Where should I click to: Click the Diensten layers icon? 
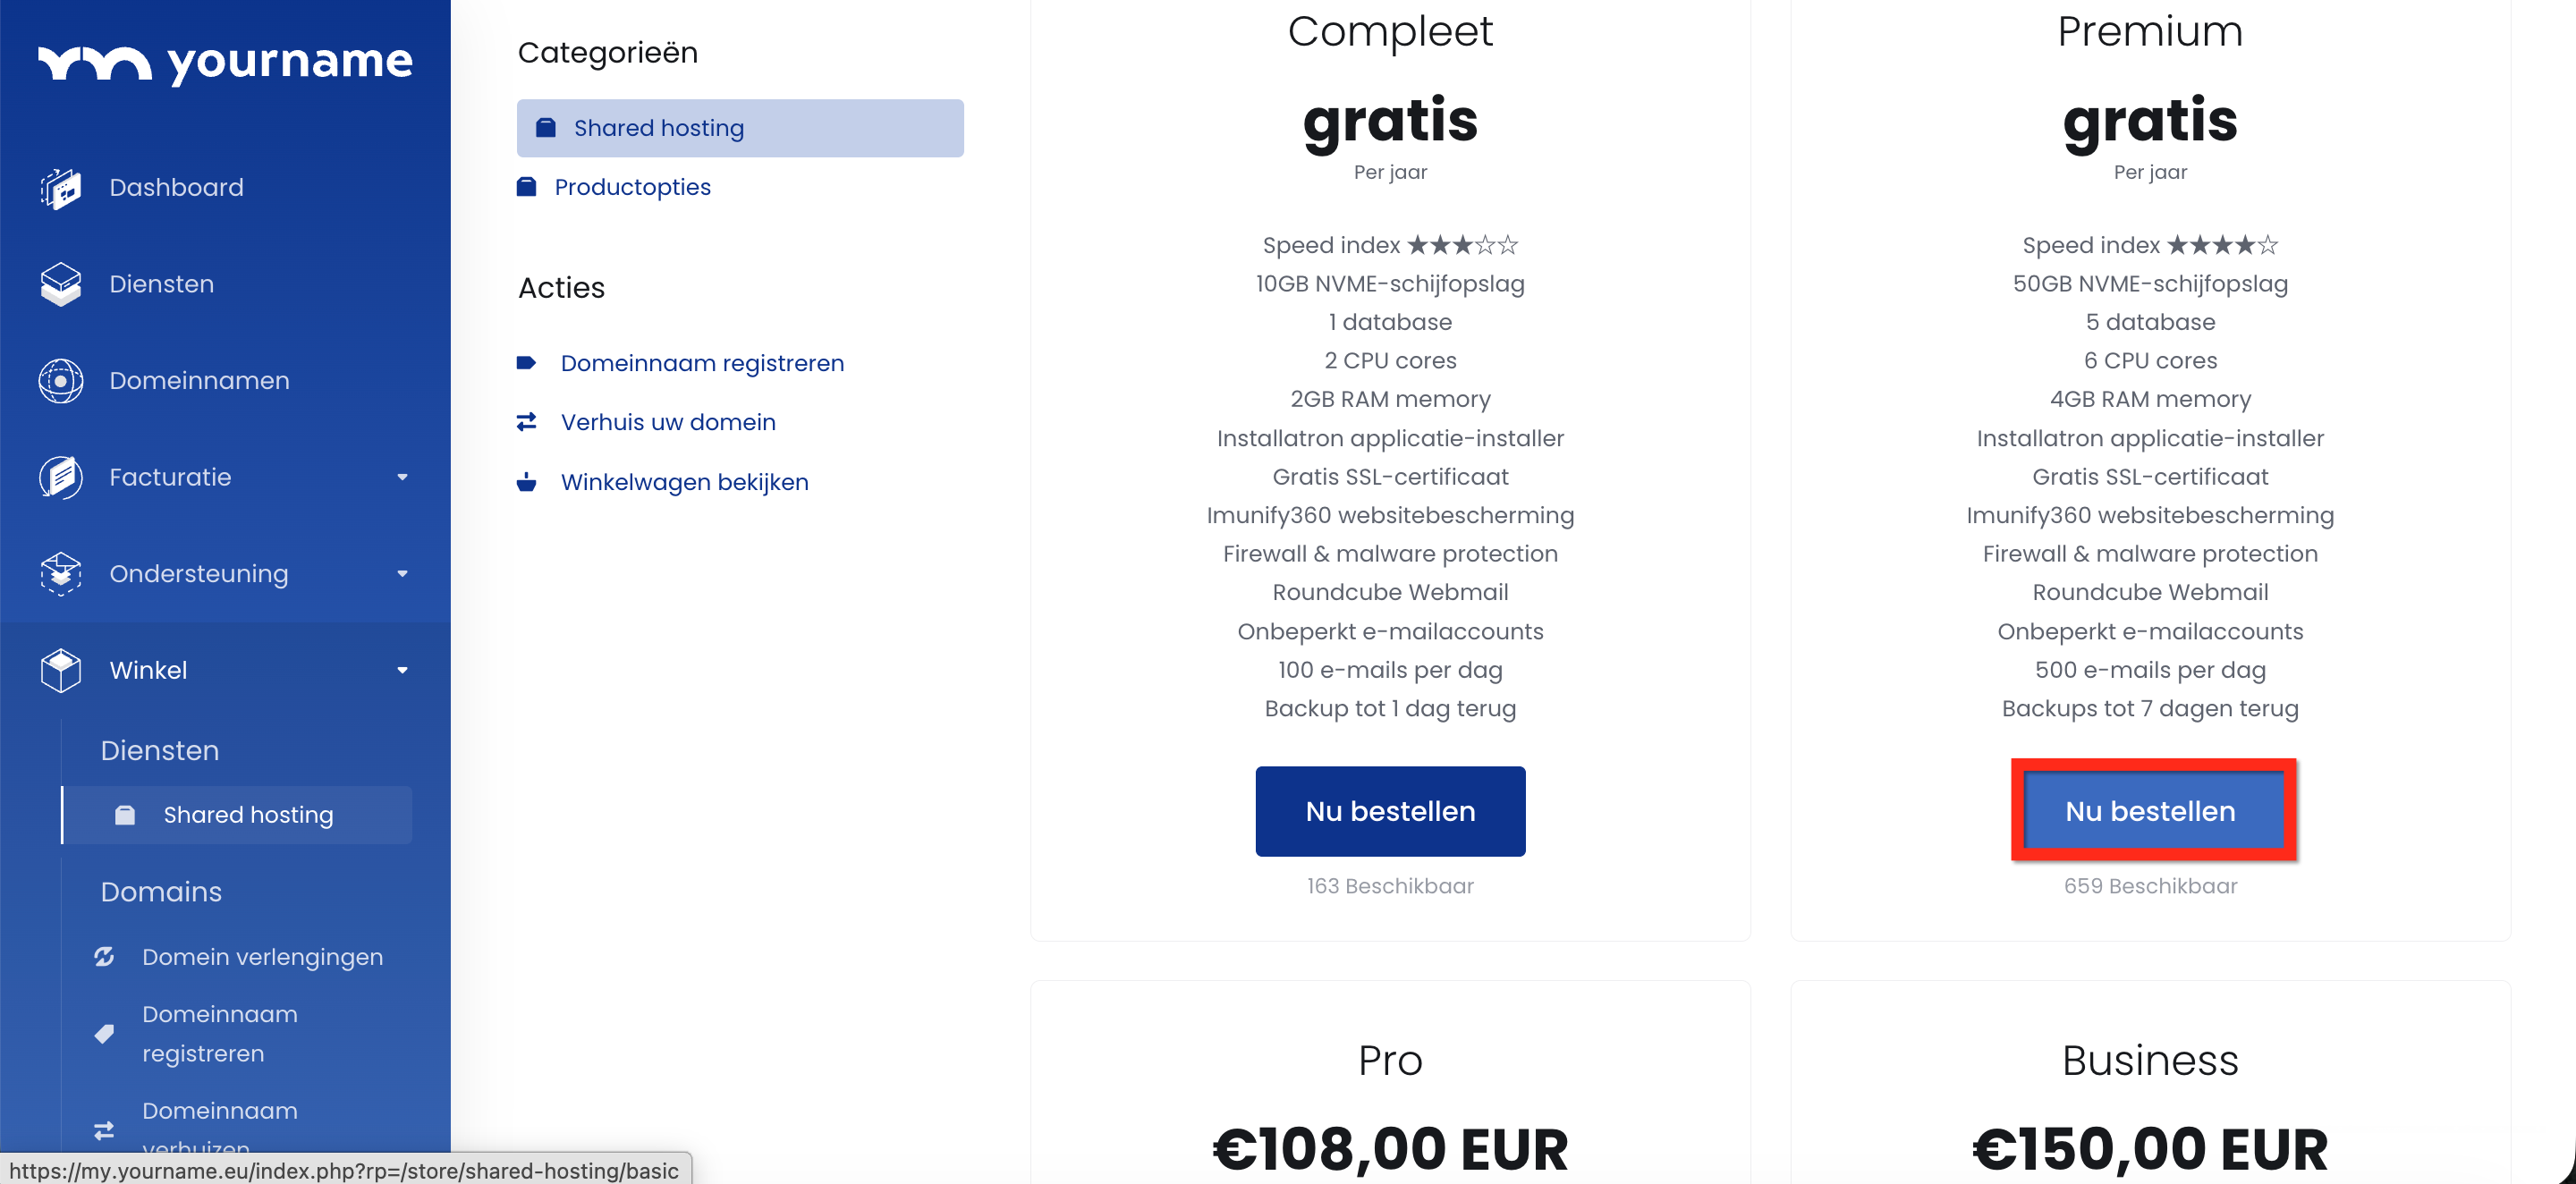[60, 284]
